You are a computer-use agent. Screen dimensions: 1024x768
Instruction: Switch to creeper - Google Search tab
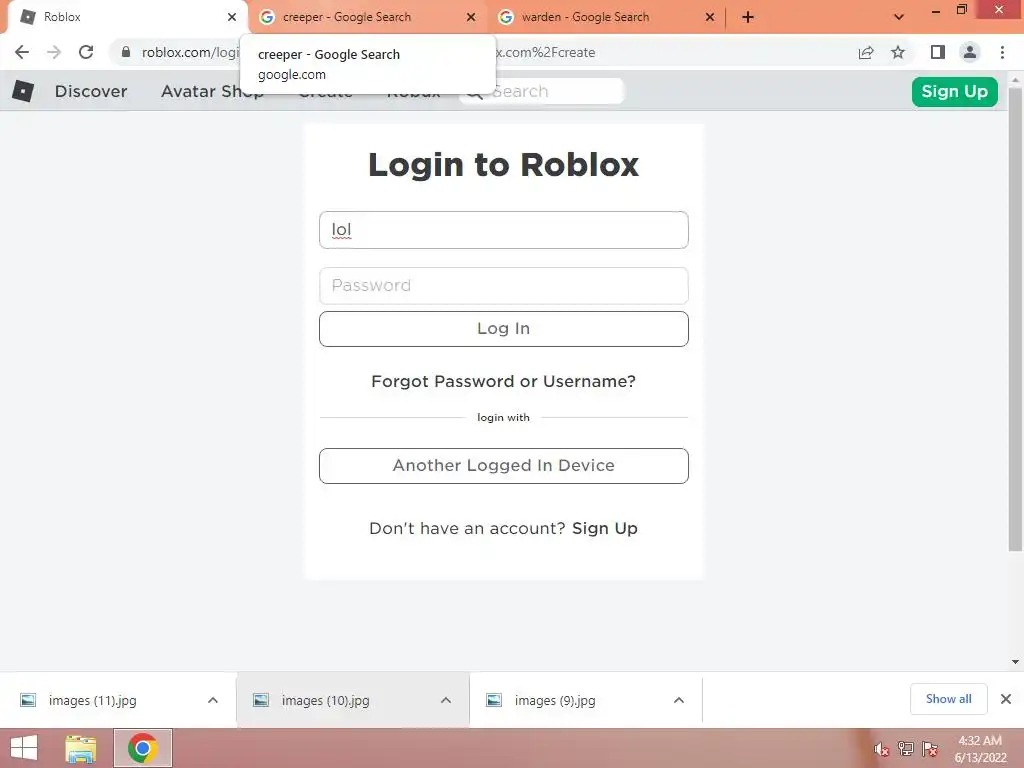pos(366,17)
